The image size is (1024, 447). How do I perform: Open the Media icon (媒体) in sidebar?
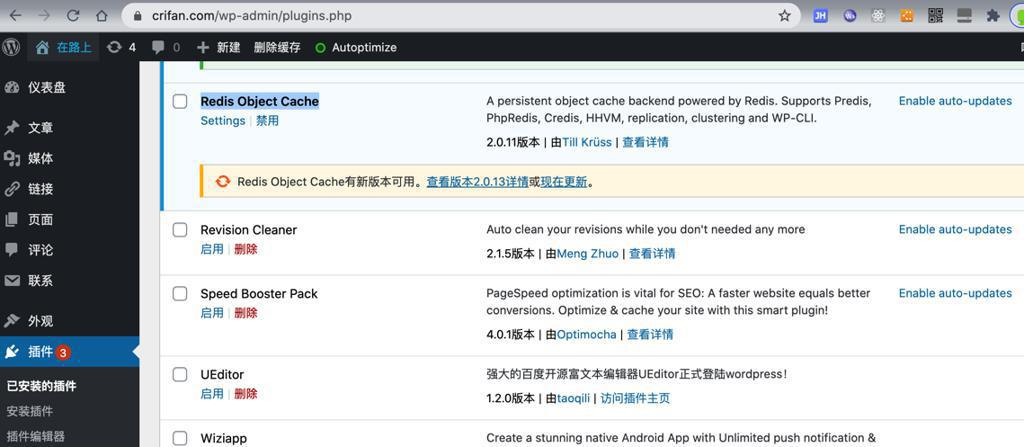click(12, 158)
